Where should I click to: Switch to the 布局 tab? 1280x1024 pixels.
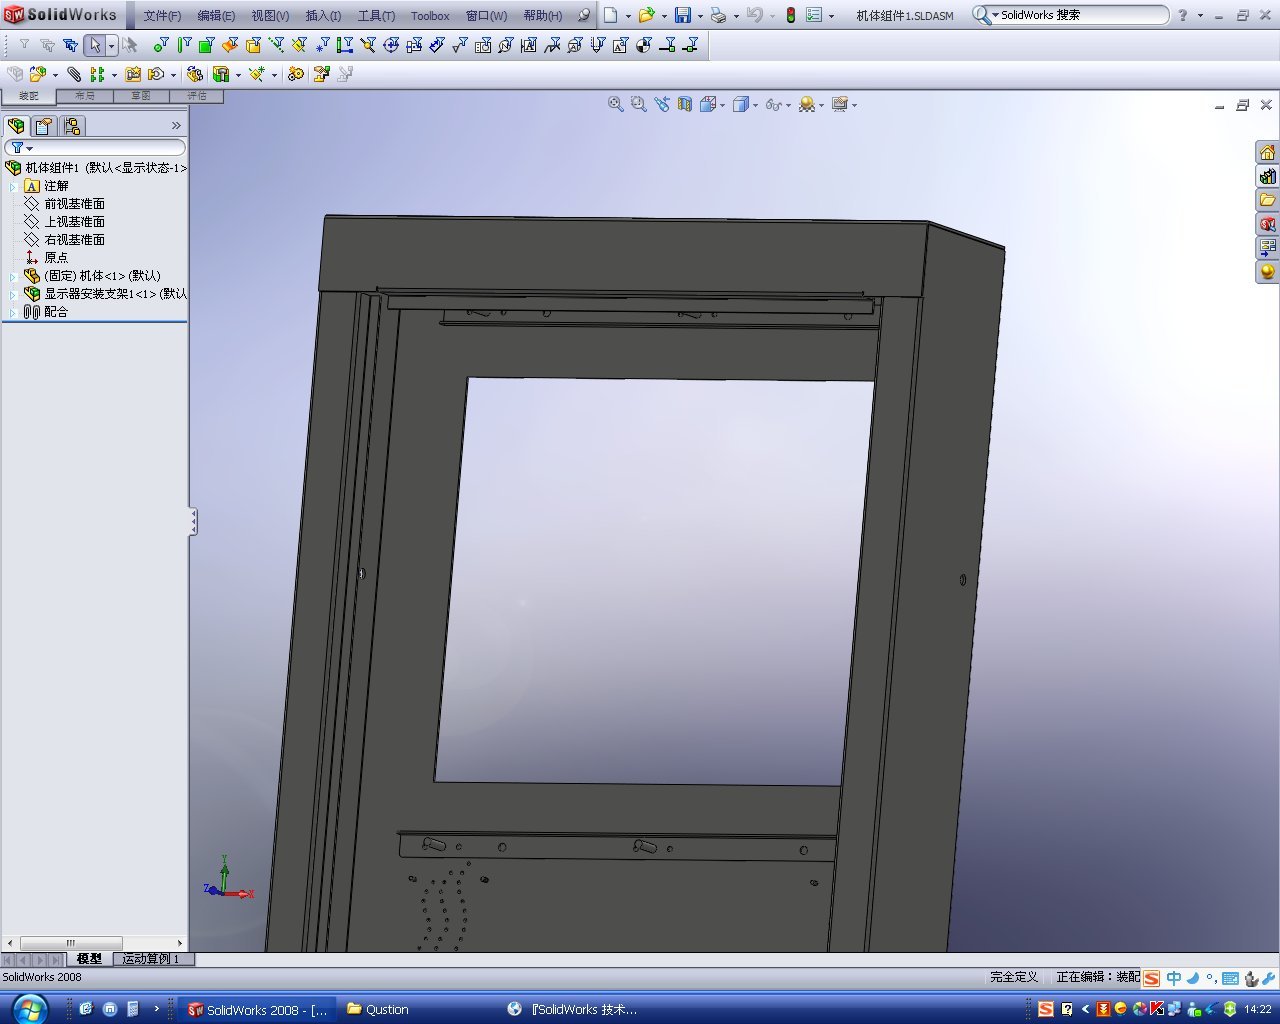tap(85, 96)
